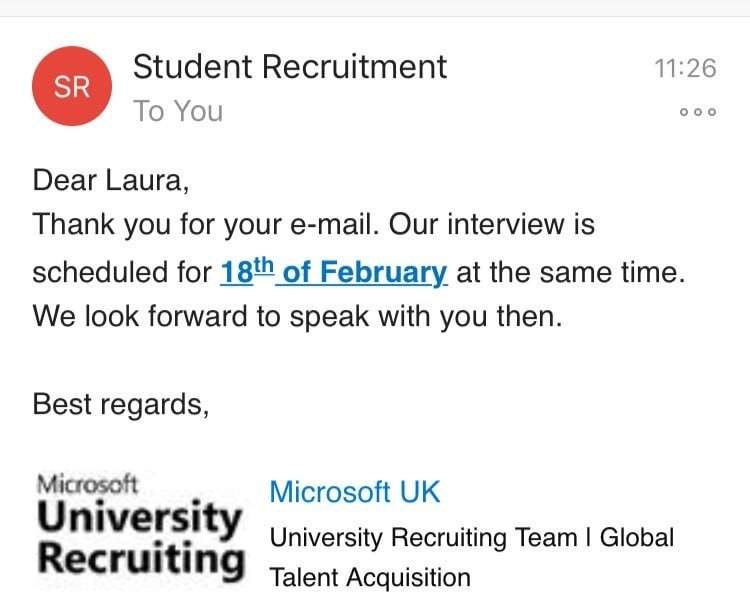This screenshot has width=750, height=592.
Task: Click the small Microsoft word in the logo
Action: 88,484
